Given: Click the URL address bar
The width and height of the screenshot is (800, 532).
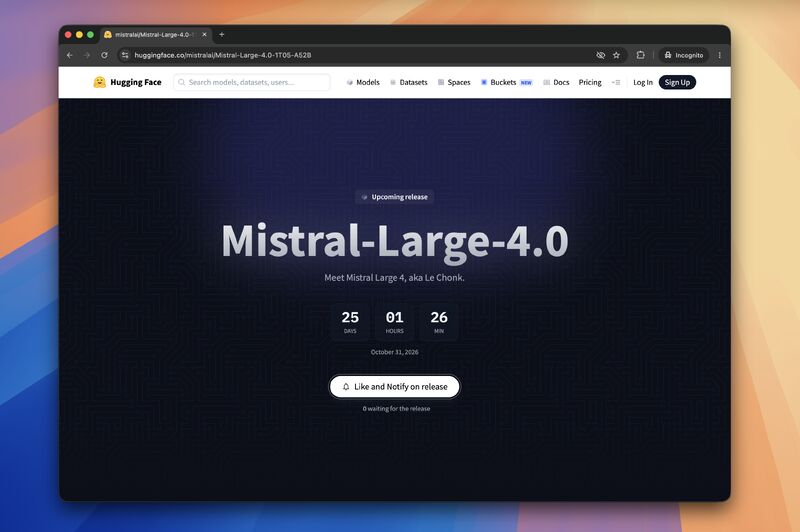Looking at the screenshot, I should [357, 55].
